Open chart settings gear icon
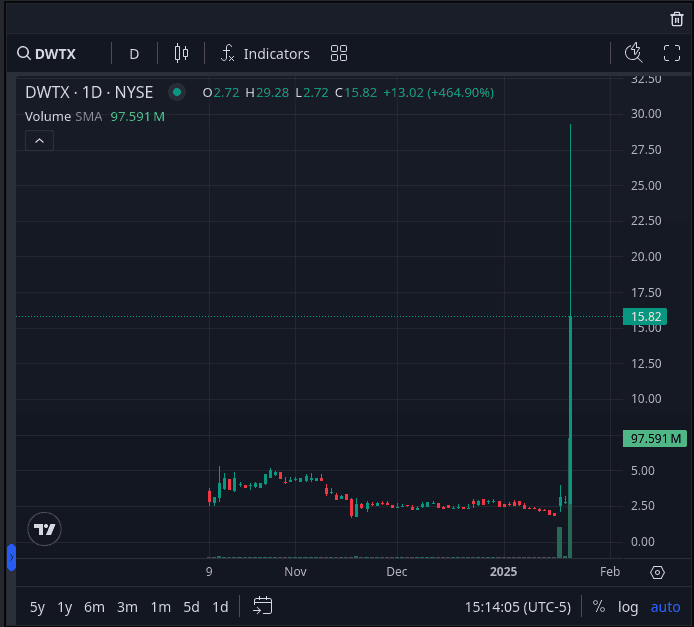The width and height of the screenshot is (694, 627). [x=657, y=572]
